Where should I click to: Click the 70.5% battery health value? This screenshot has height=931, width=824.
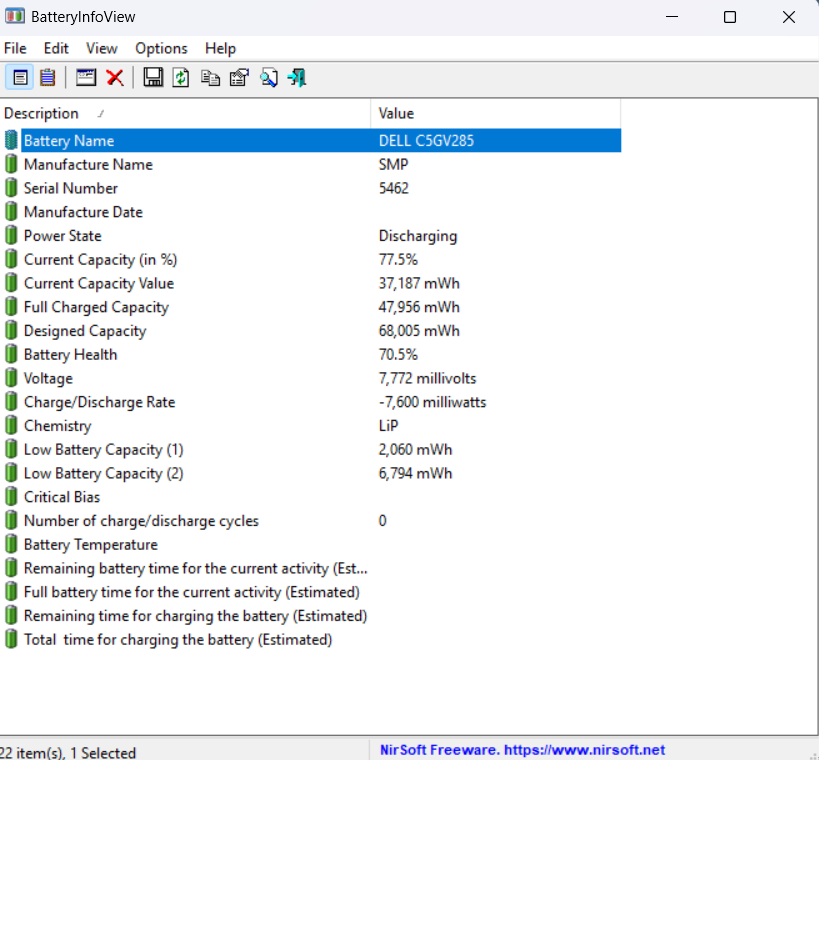point(398,354)
